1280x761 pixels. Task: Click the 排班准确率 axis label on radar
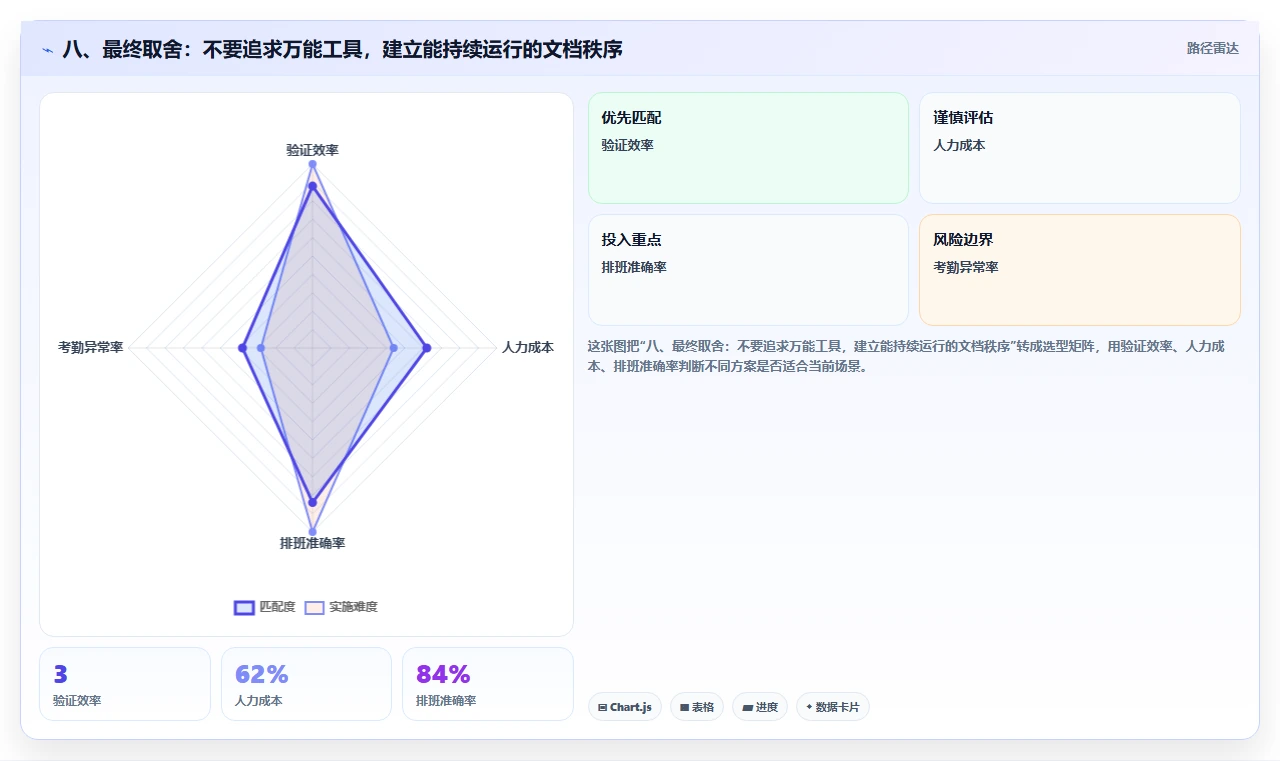[312, 543]
